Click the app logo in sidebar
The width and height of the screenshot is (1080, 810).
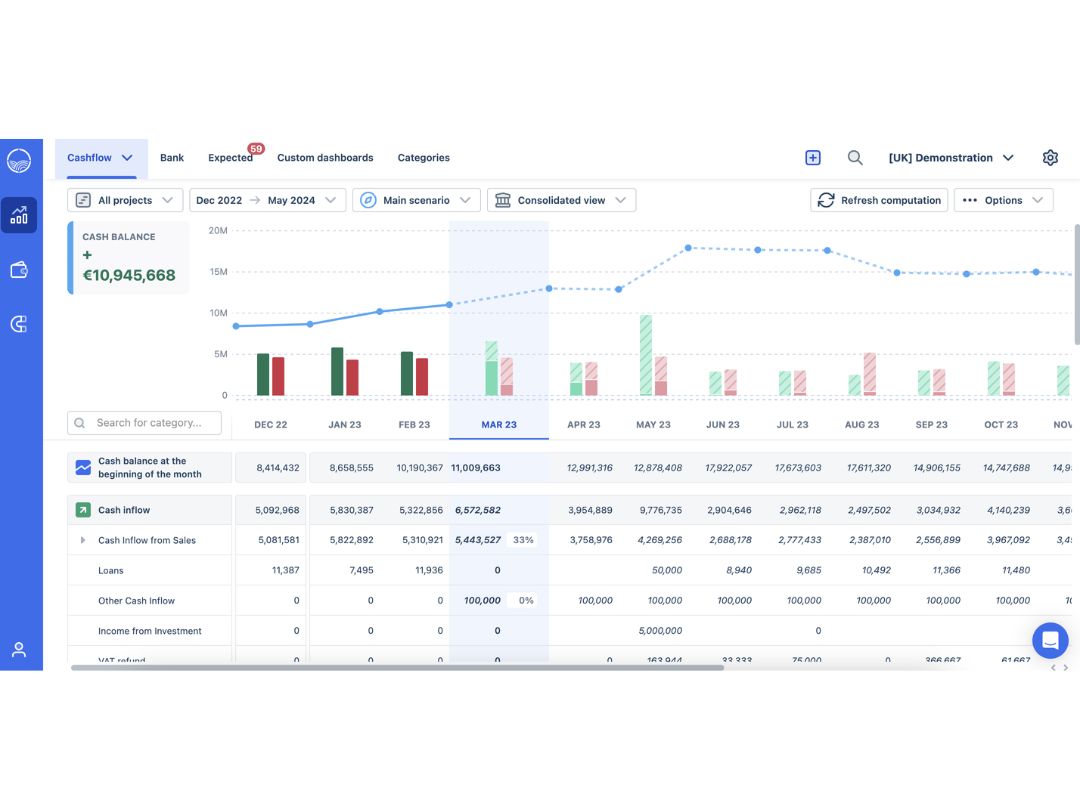tap(19, 160)
